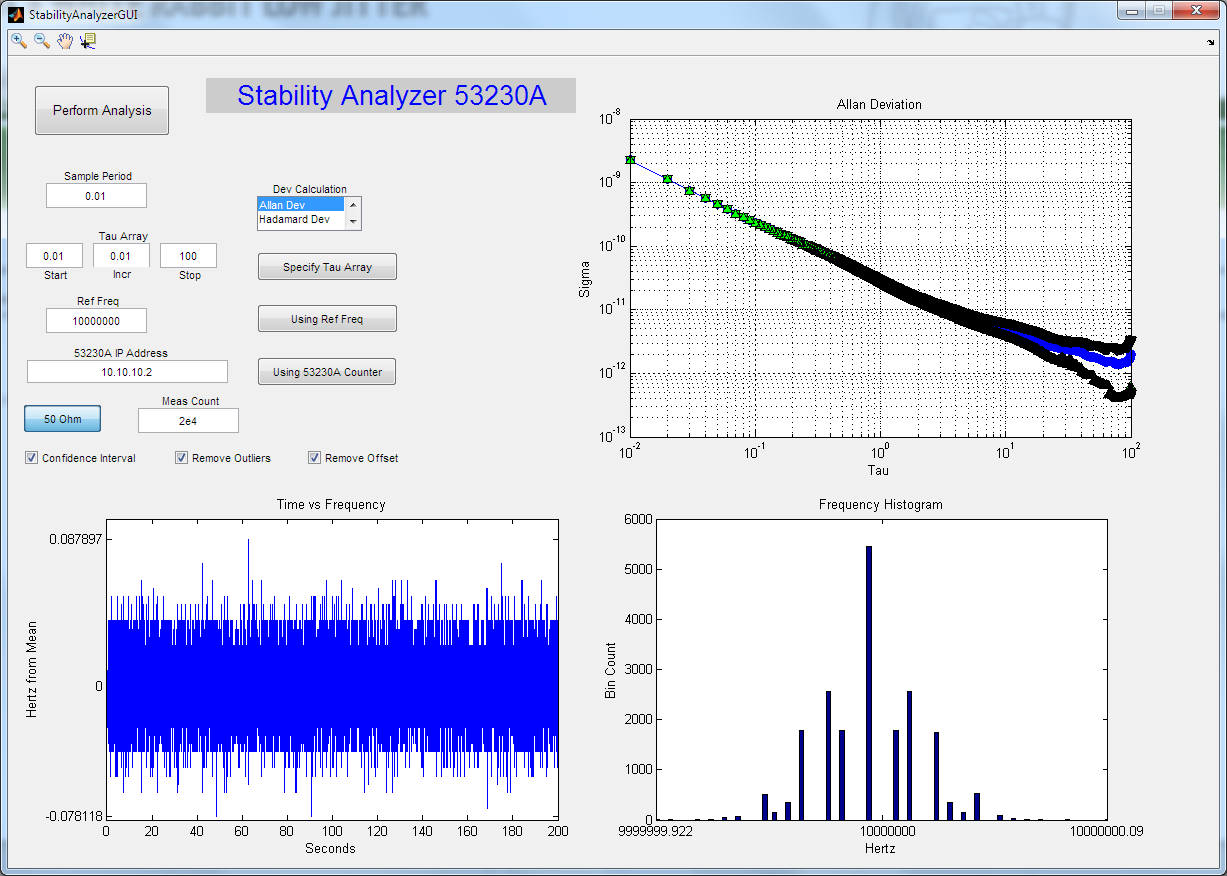The image size is (1227, 876).
Task: Click the Perform Analysis button
Action: (x=102, y=110)
